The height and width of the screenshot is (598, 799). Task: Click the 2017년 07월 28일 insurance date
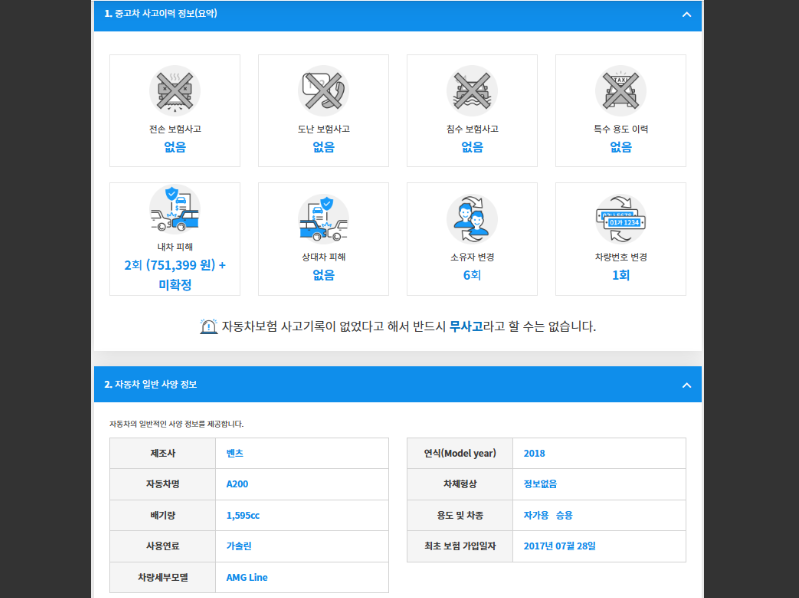coord(559,546)
